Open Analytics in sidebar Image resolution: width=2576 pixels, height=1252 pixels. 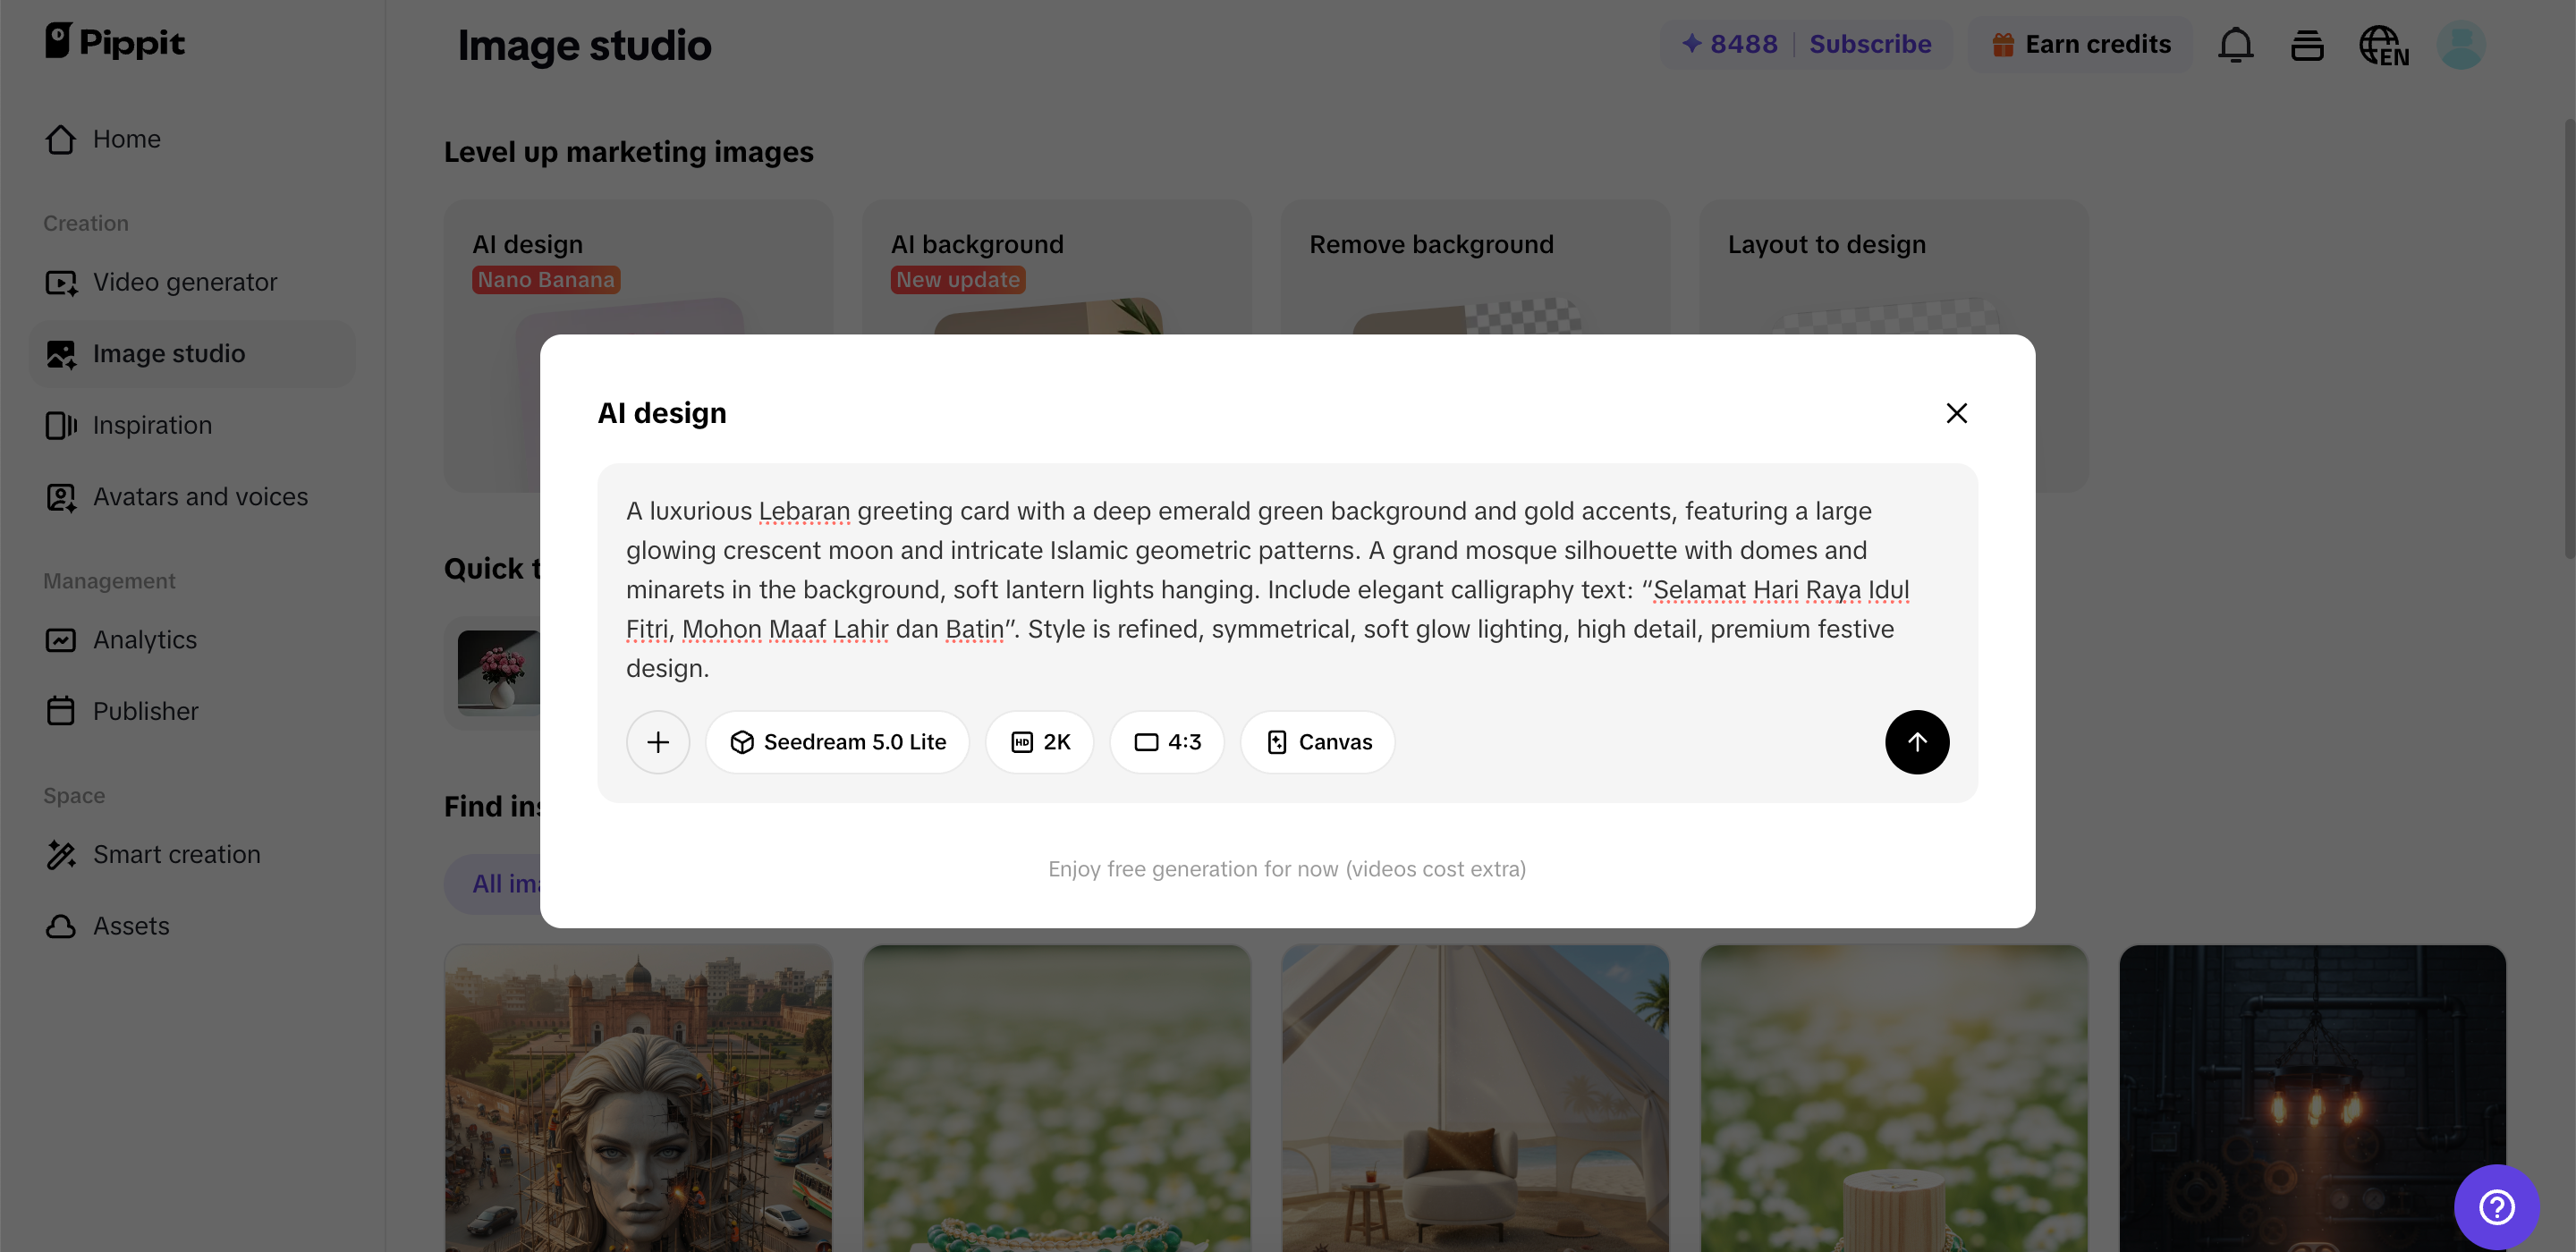click(x=145, y=640)
